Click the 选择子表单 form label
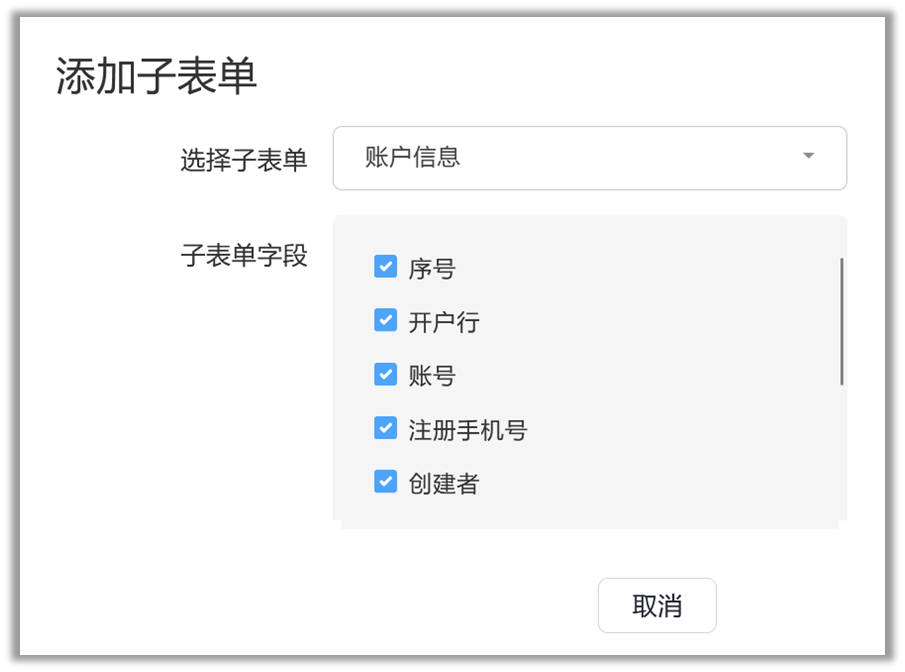Screen dimensions: 905x672 click(x=243, y=160)
